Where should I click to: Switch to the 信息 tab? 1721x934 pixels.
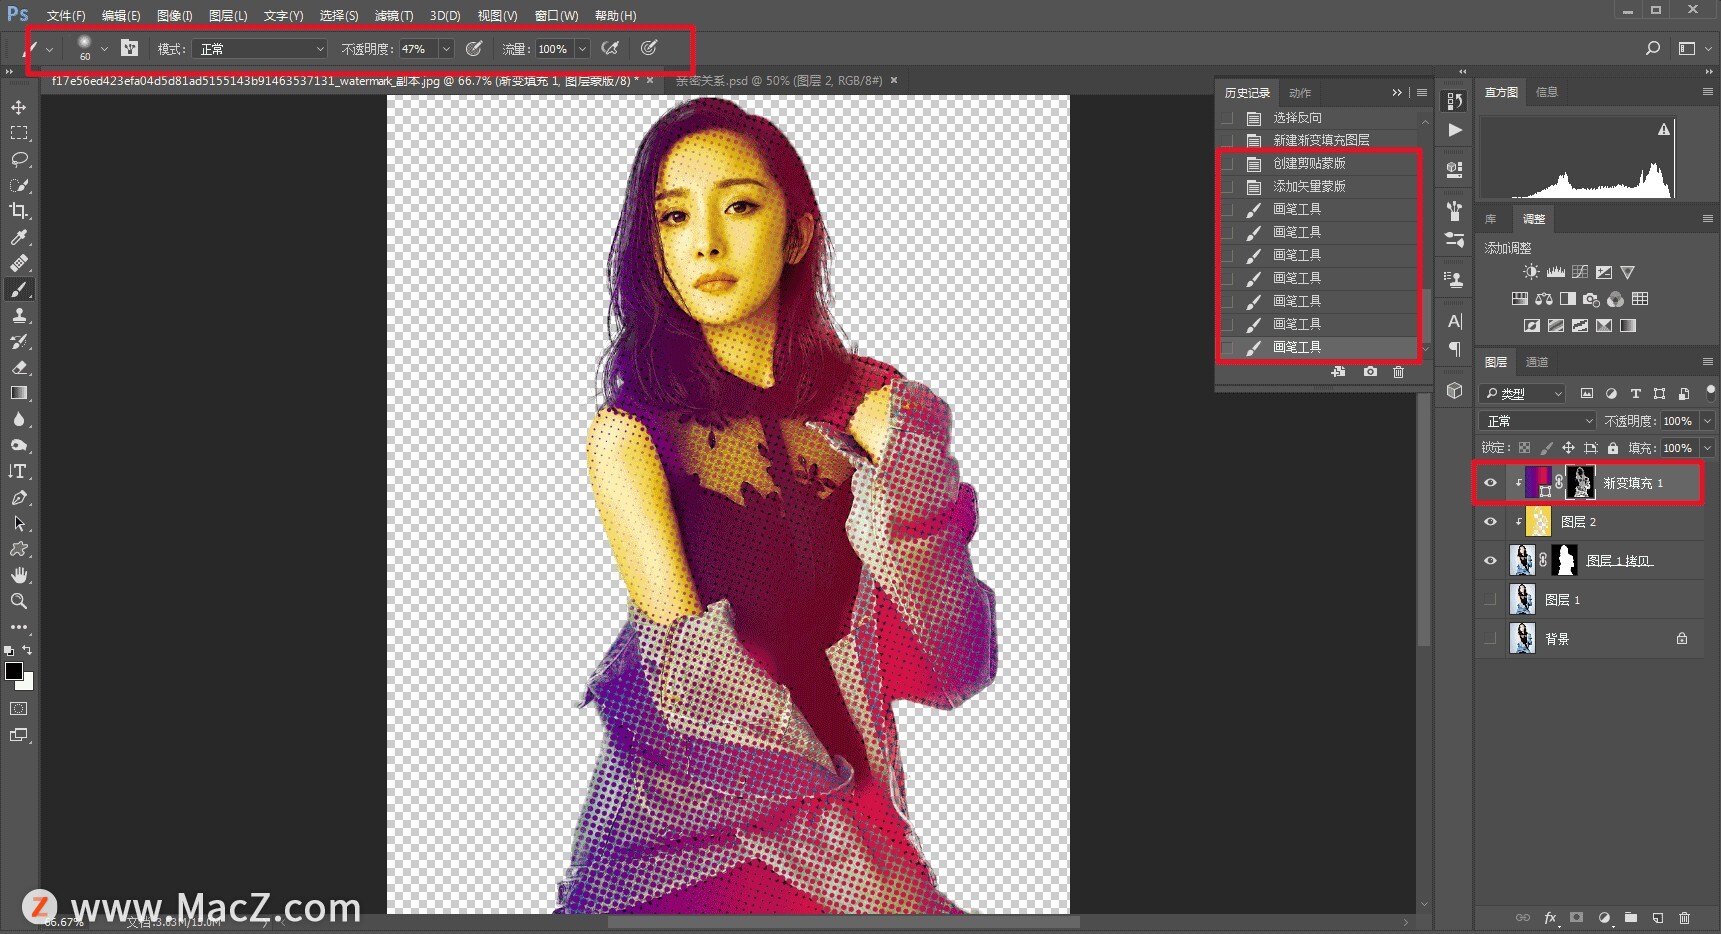(x=1547, y=92)
